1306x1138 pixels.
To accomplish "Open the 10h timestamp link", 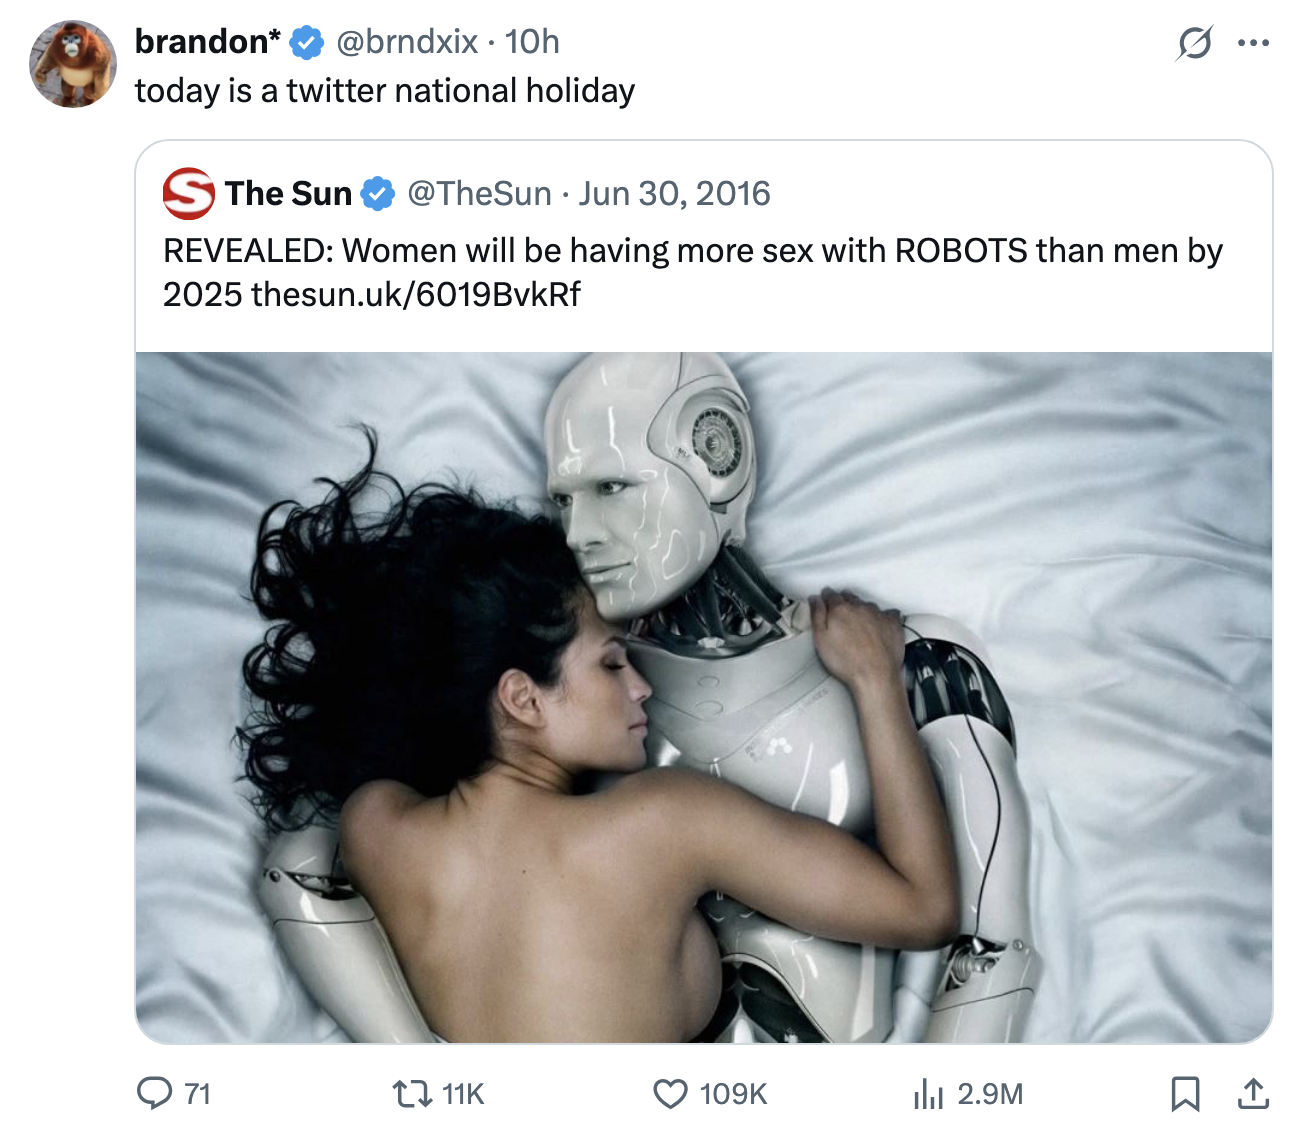I will pyautogui.click(x=532, y=42).
